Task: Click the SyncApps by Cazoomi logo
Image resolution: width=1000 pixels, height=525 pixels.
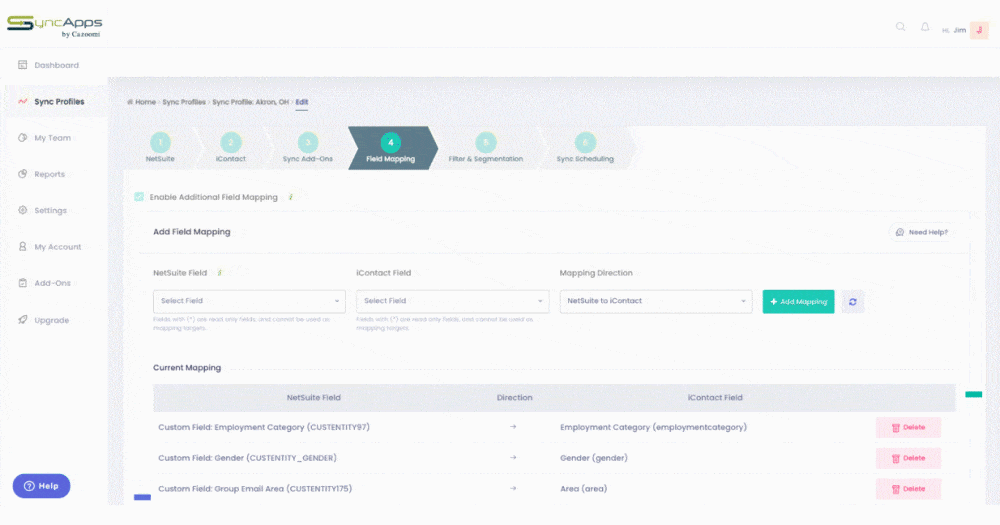Action: [x=55, y=26]
